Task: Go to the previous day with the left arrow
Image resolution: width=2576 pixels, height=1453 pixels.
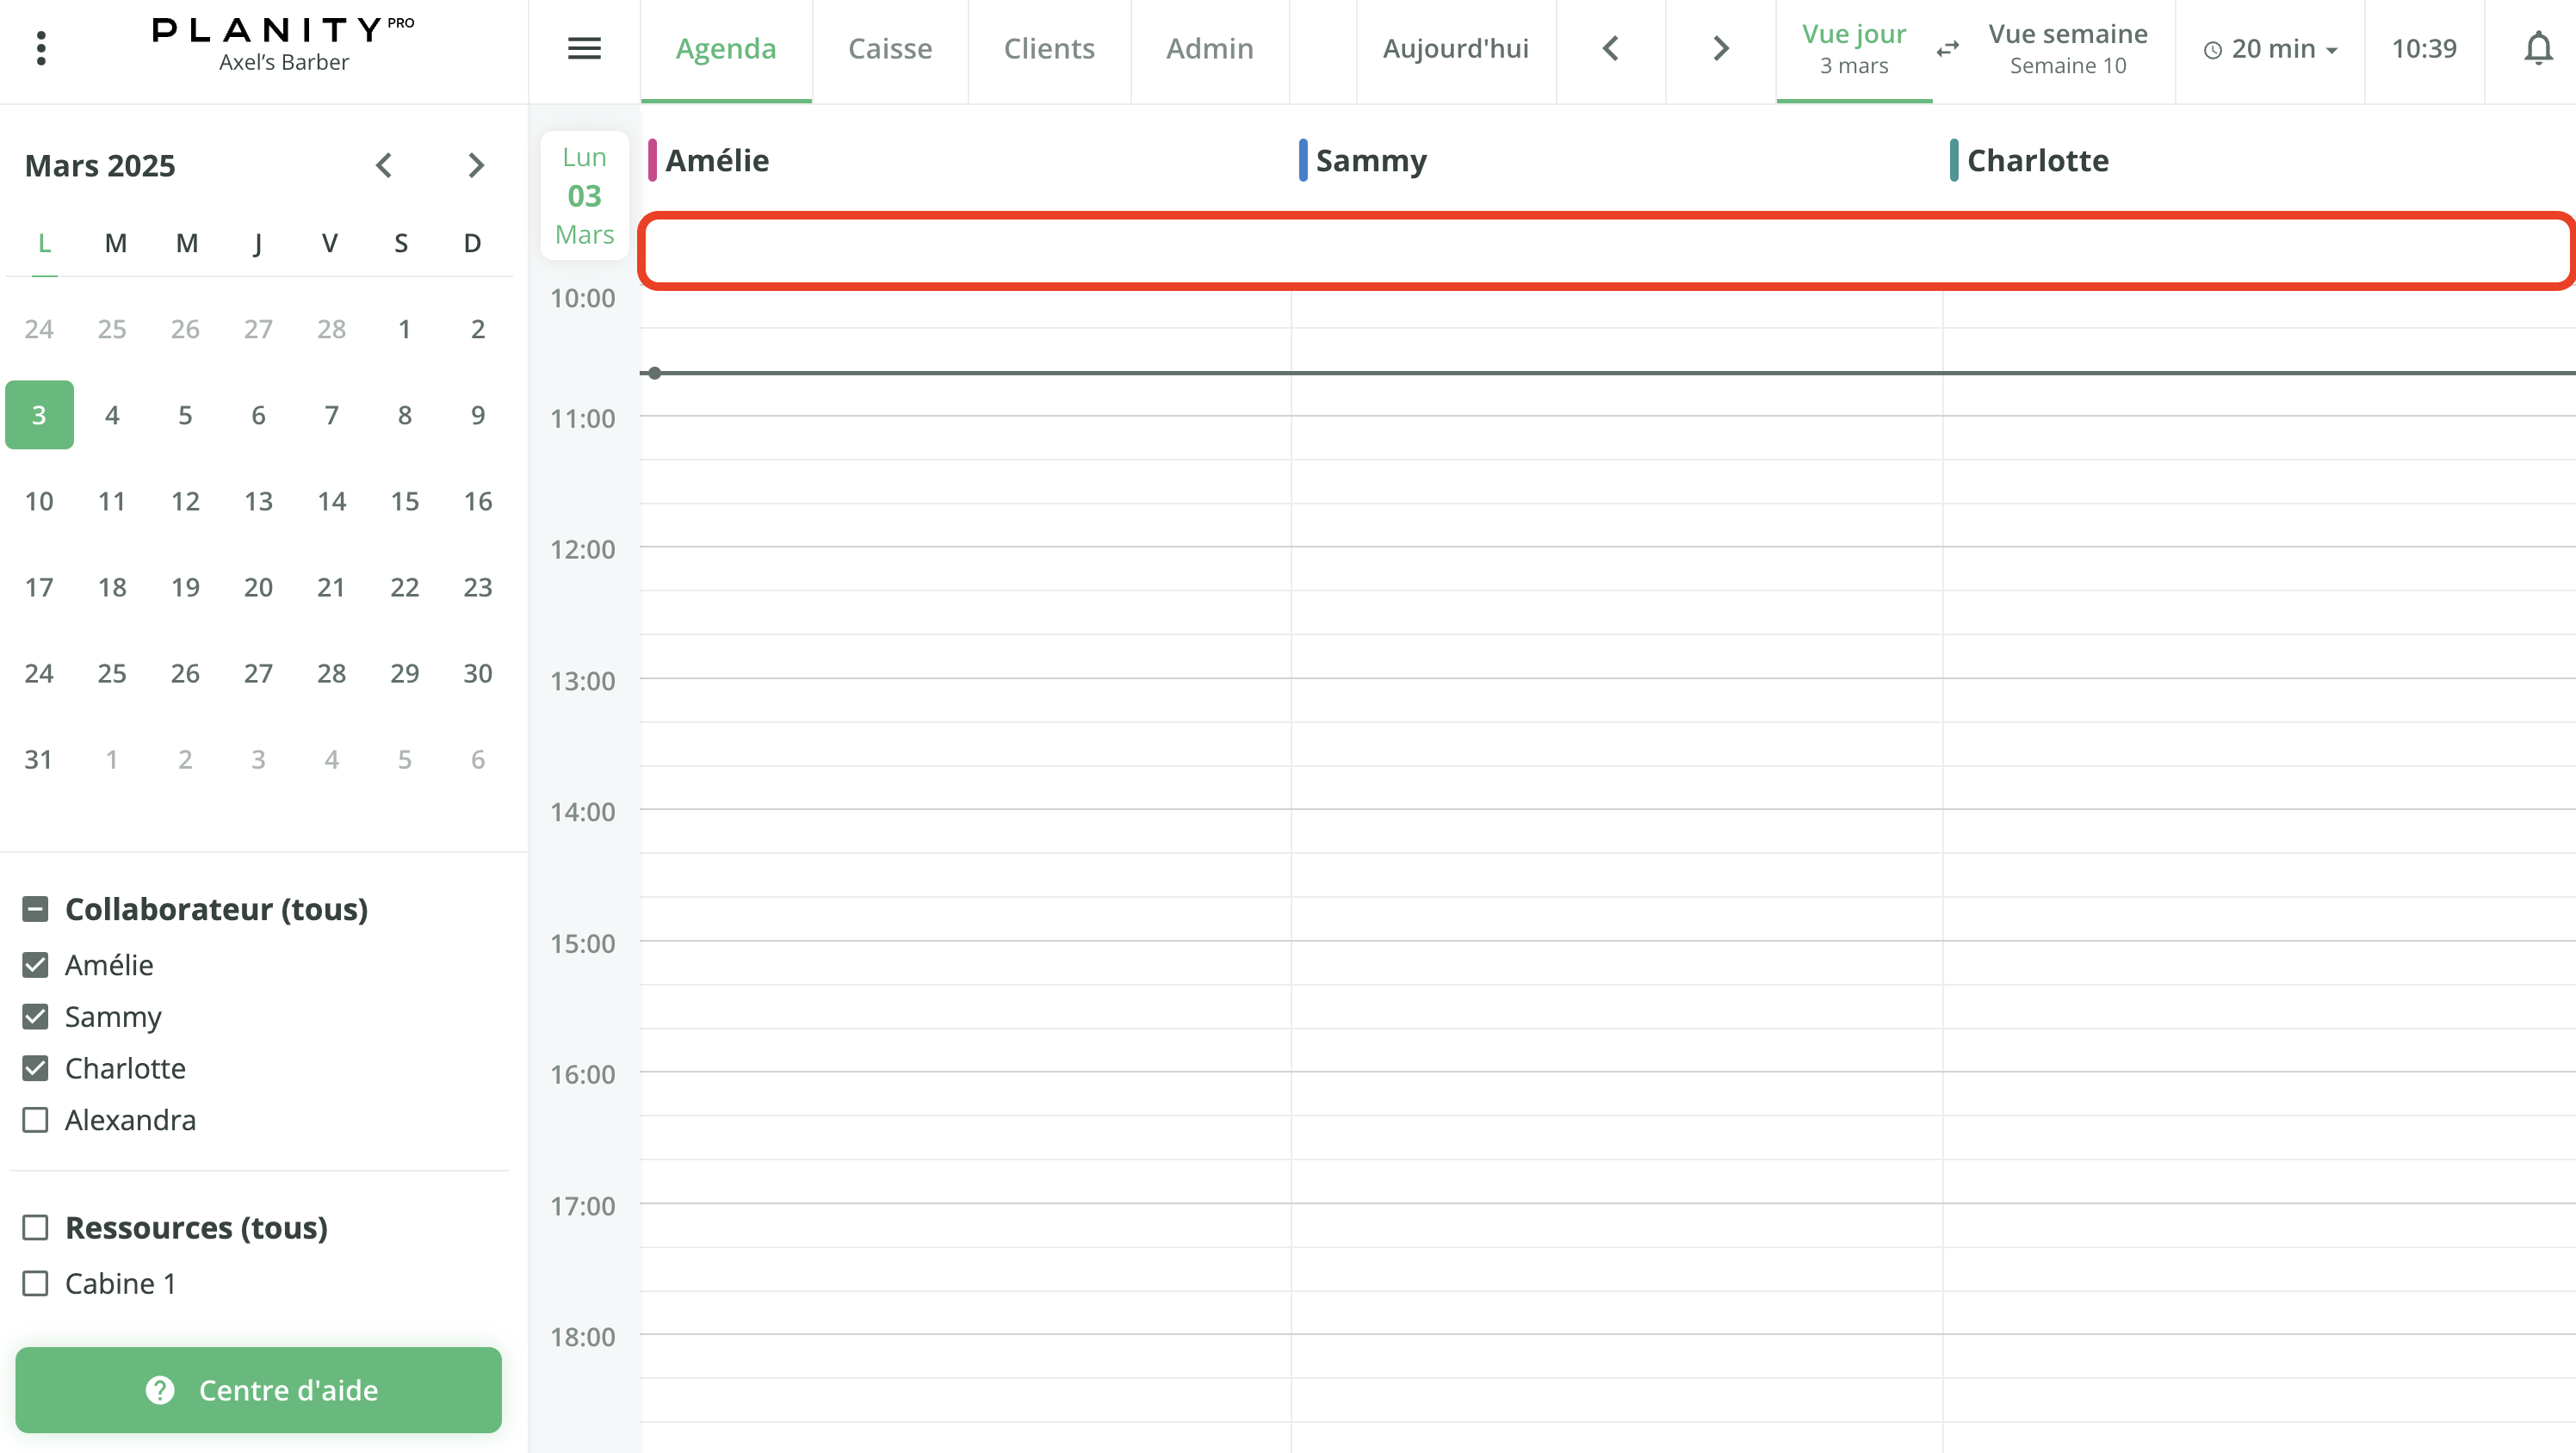Action: coord(1610,47)
